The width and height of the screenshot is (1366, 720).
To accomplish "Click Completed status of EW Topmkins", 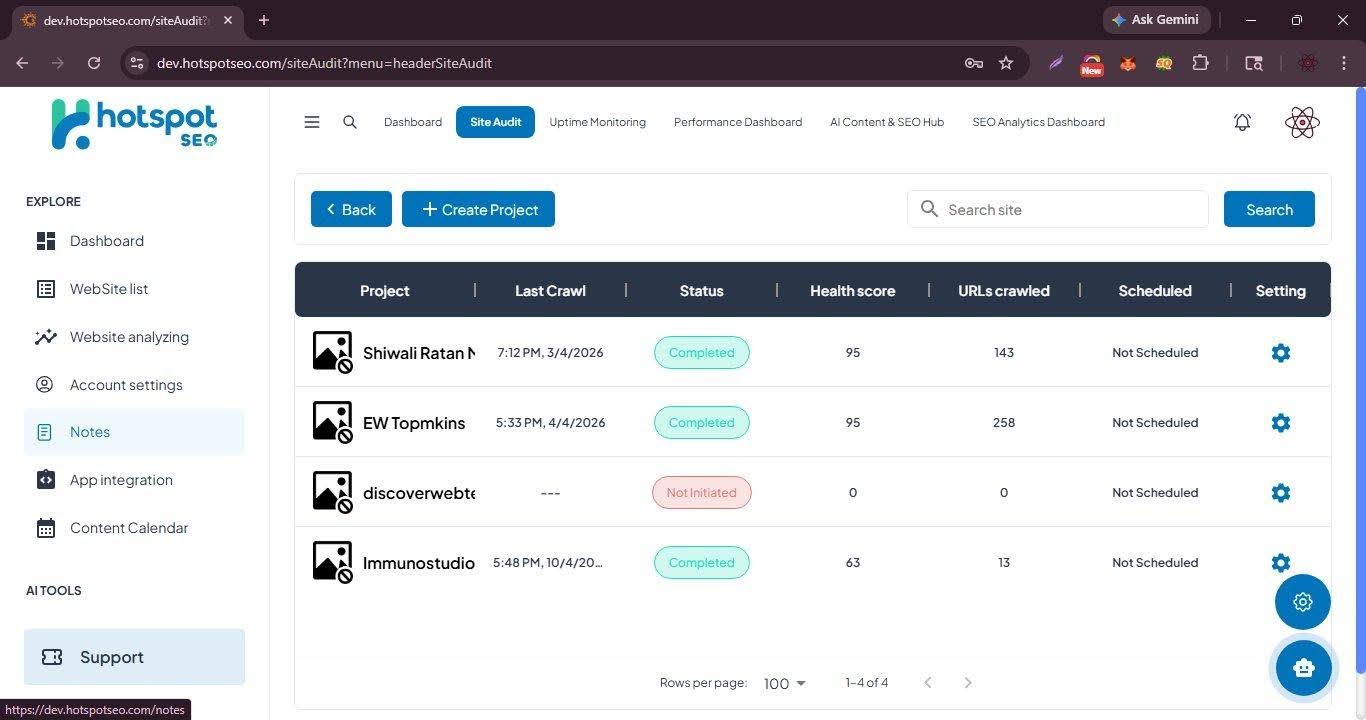I will pyautogui.click(x=701, y=422).
